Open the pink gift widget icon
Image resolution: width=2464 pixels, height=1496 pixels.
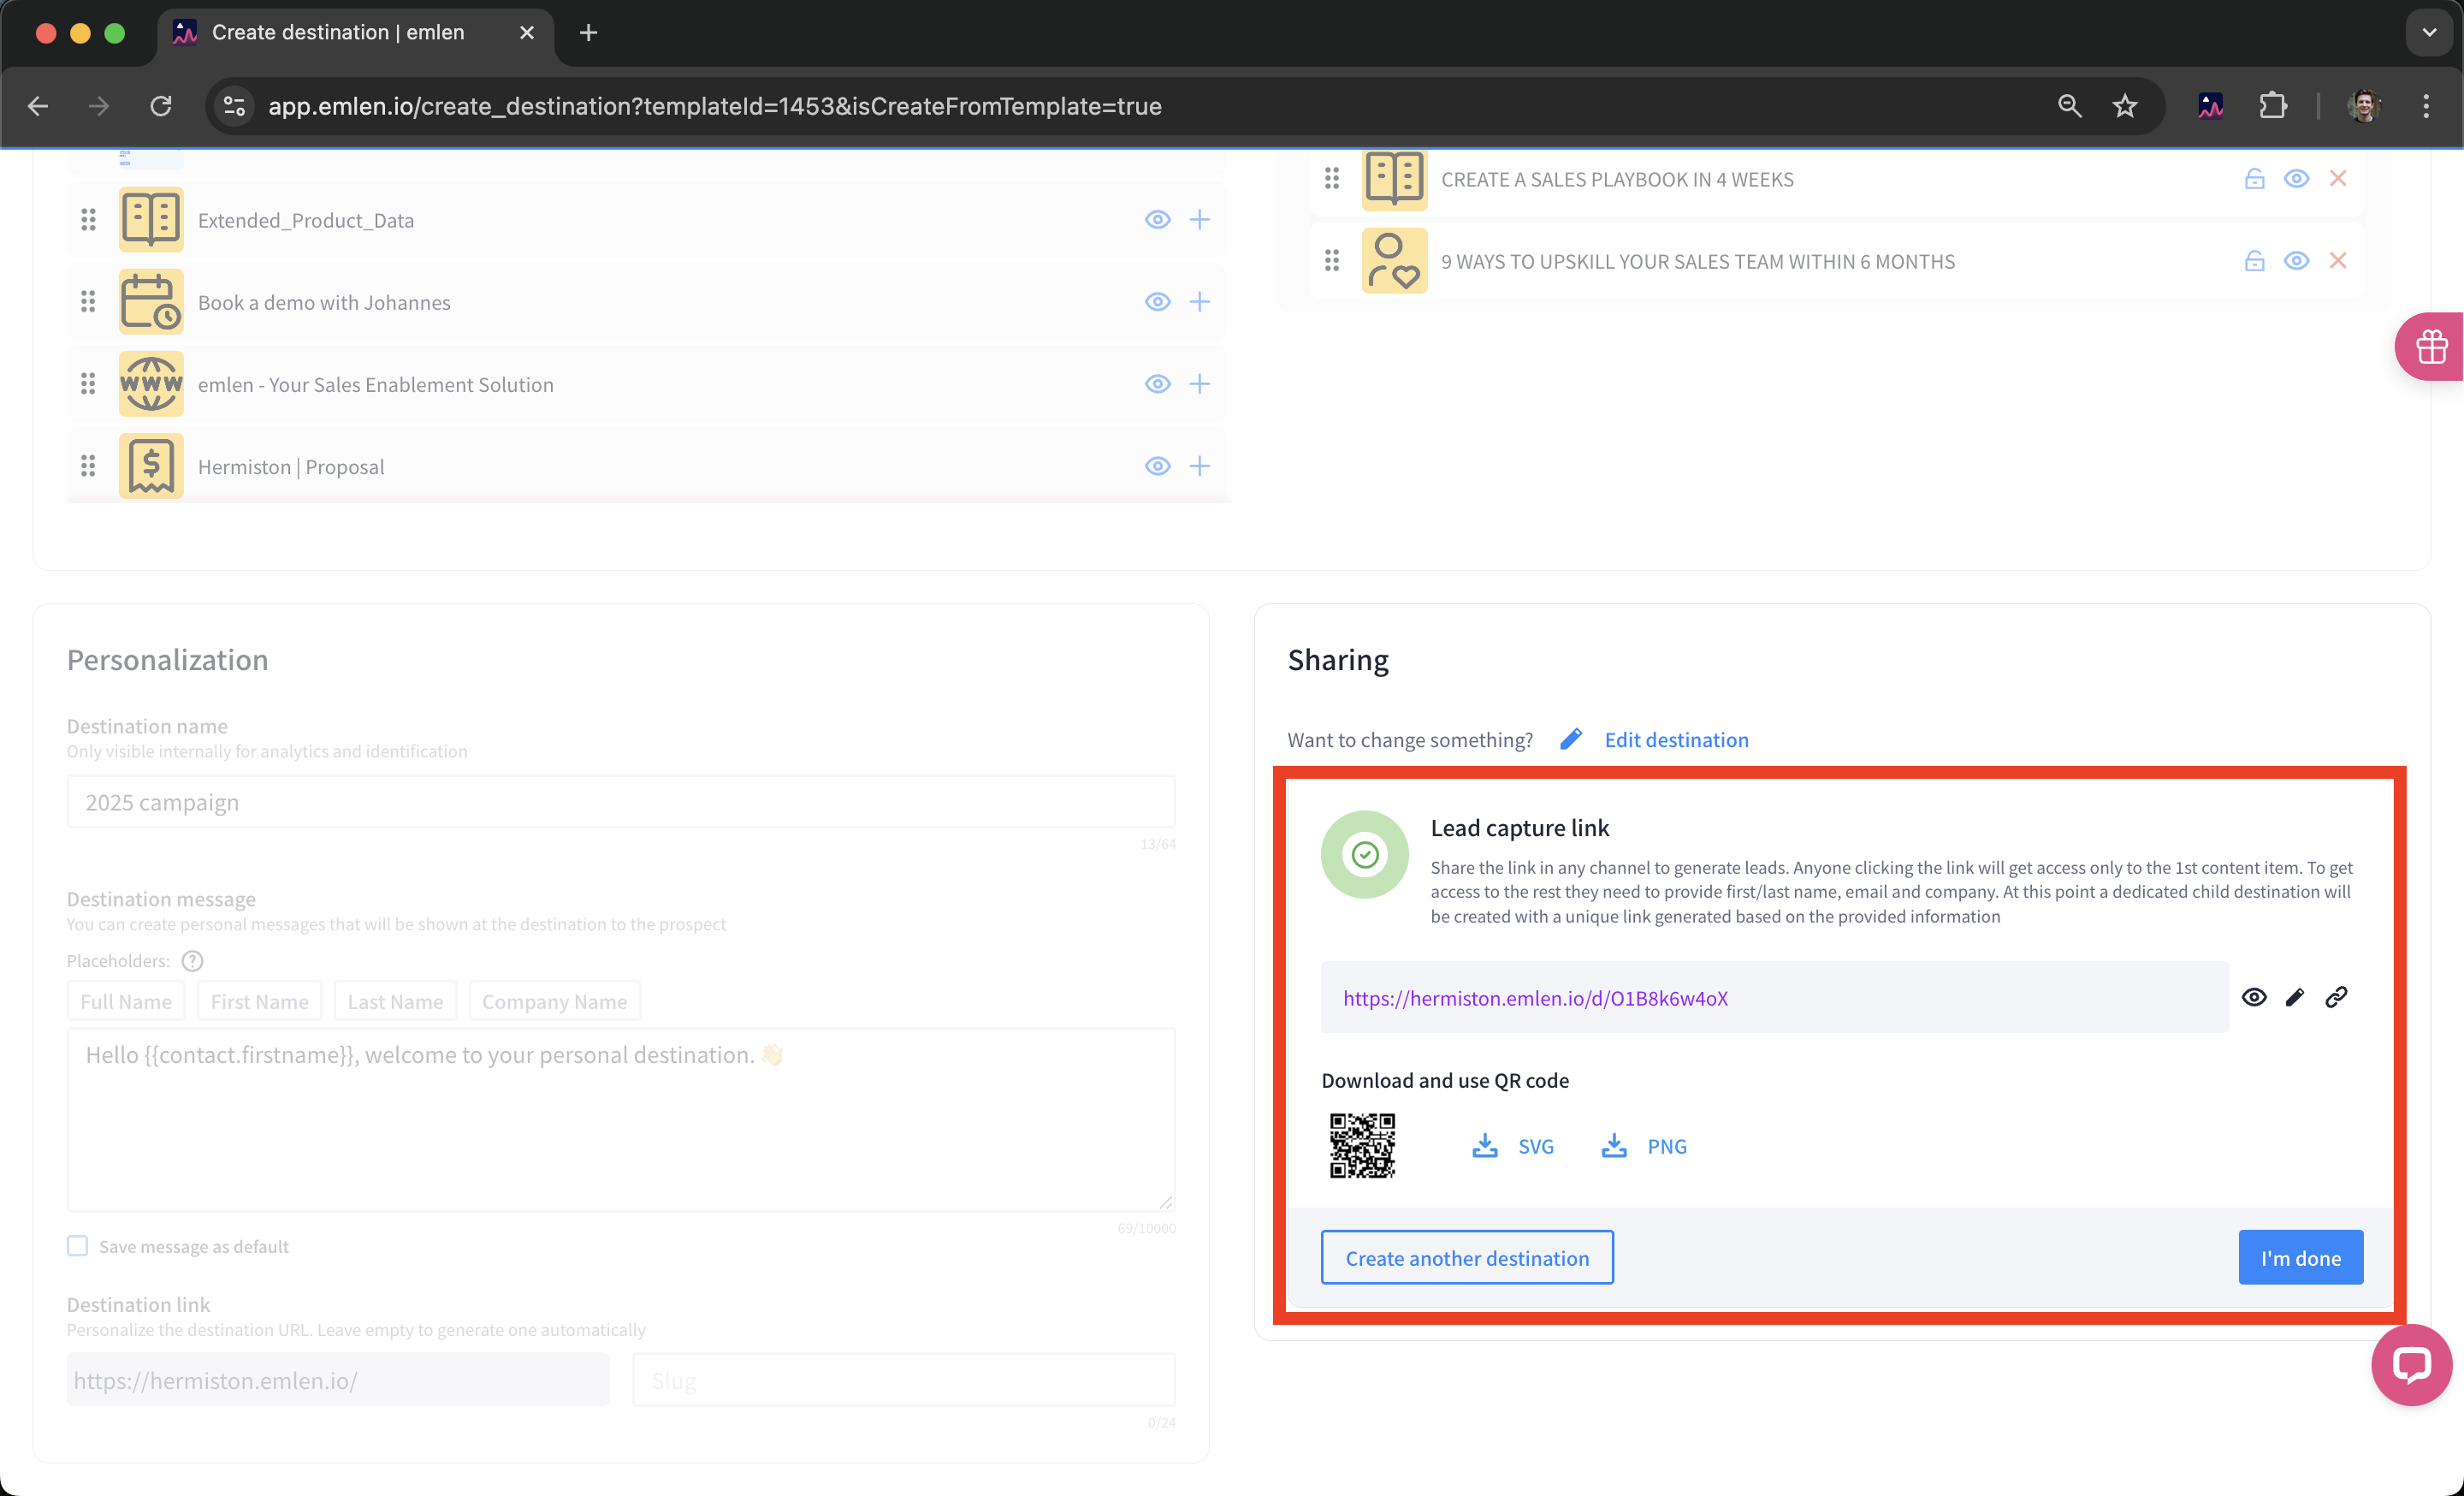tap(2431, 347)
